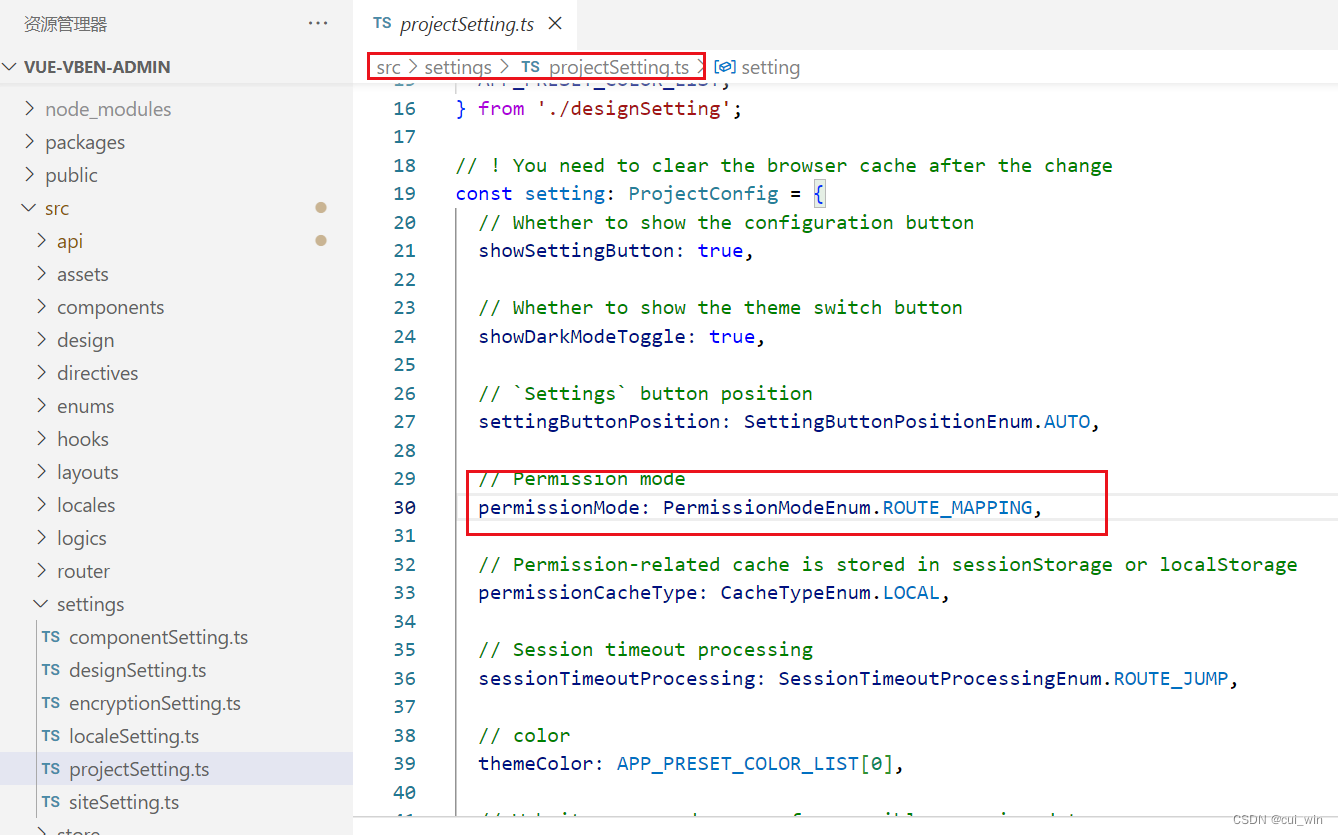Click the 资源管理器 explorer title

pyautogui.click(x=65, y=24)
